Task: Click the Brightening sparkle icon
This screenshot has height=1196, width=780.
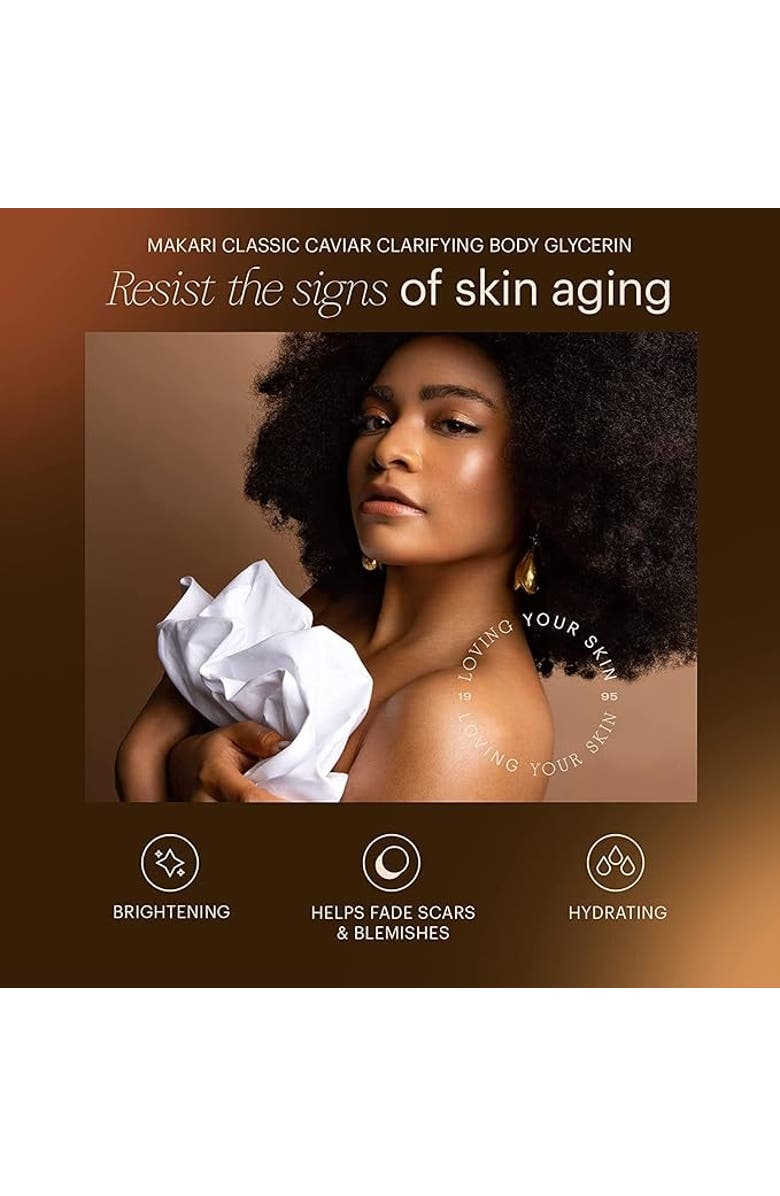Action: [x=170, y=863]
